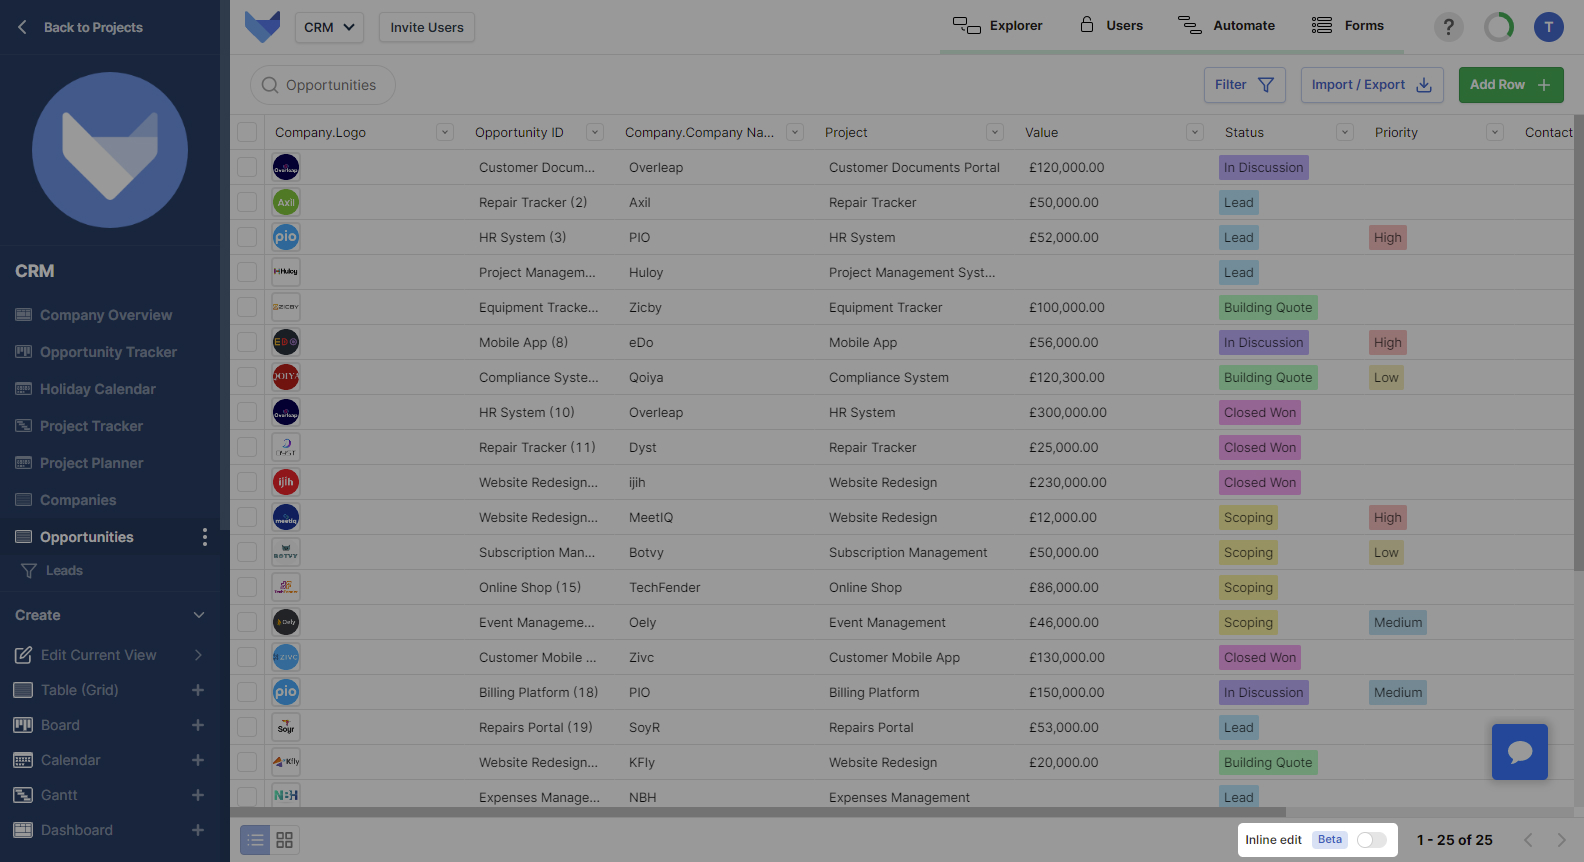Click the Qoiya company logo

286,377
